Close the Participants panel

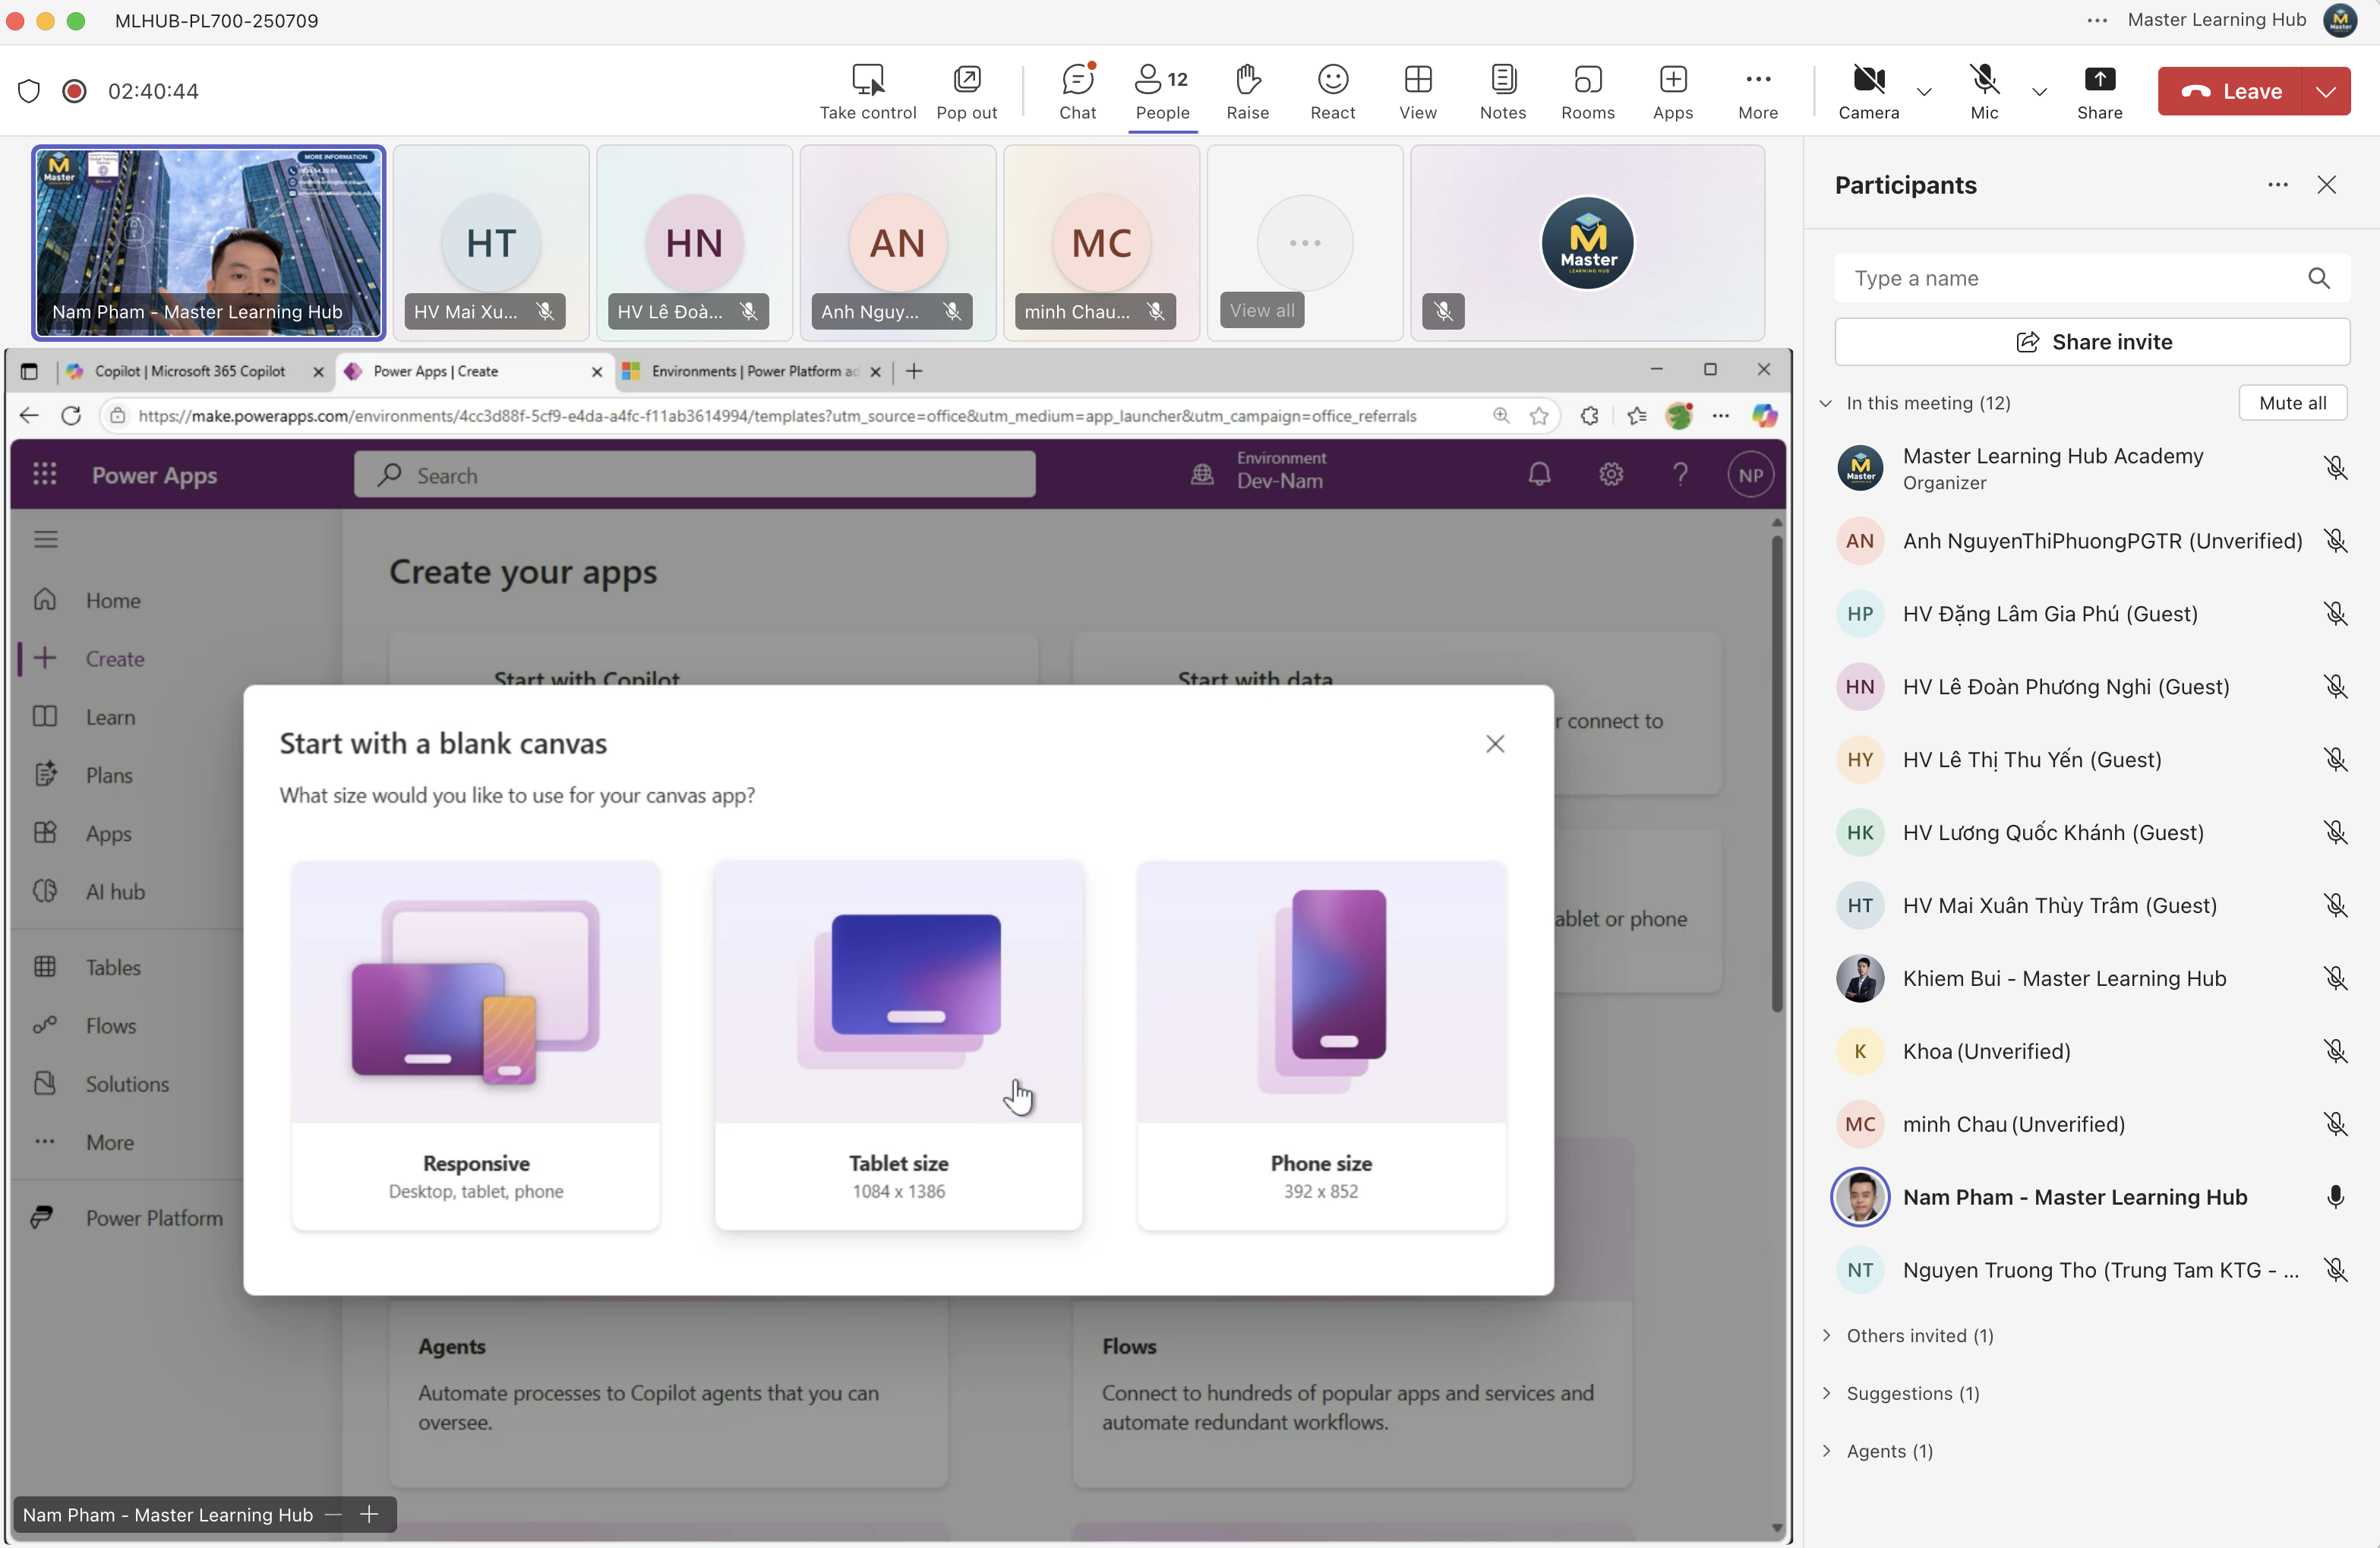[2326, 185]
